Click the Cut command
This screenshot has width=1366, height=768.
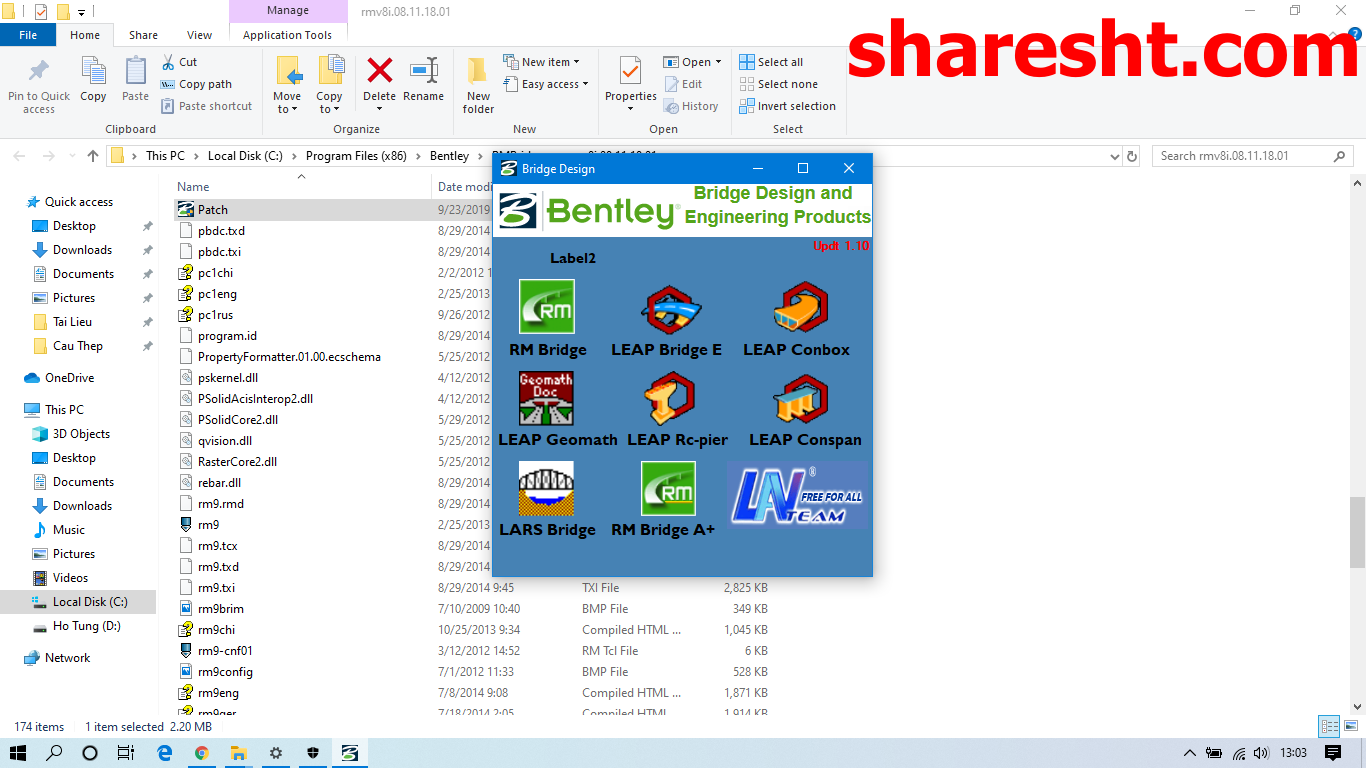[x=179, y=62]
